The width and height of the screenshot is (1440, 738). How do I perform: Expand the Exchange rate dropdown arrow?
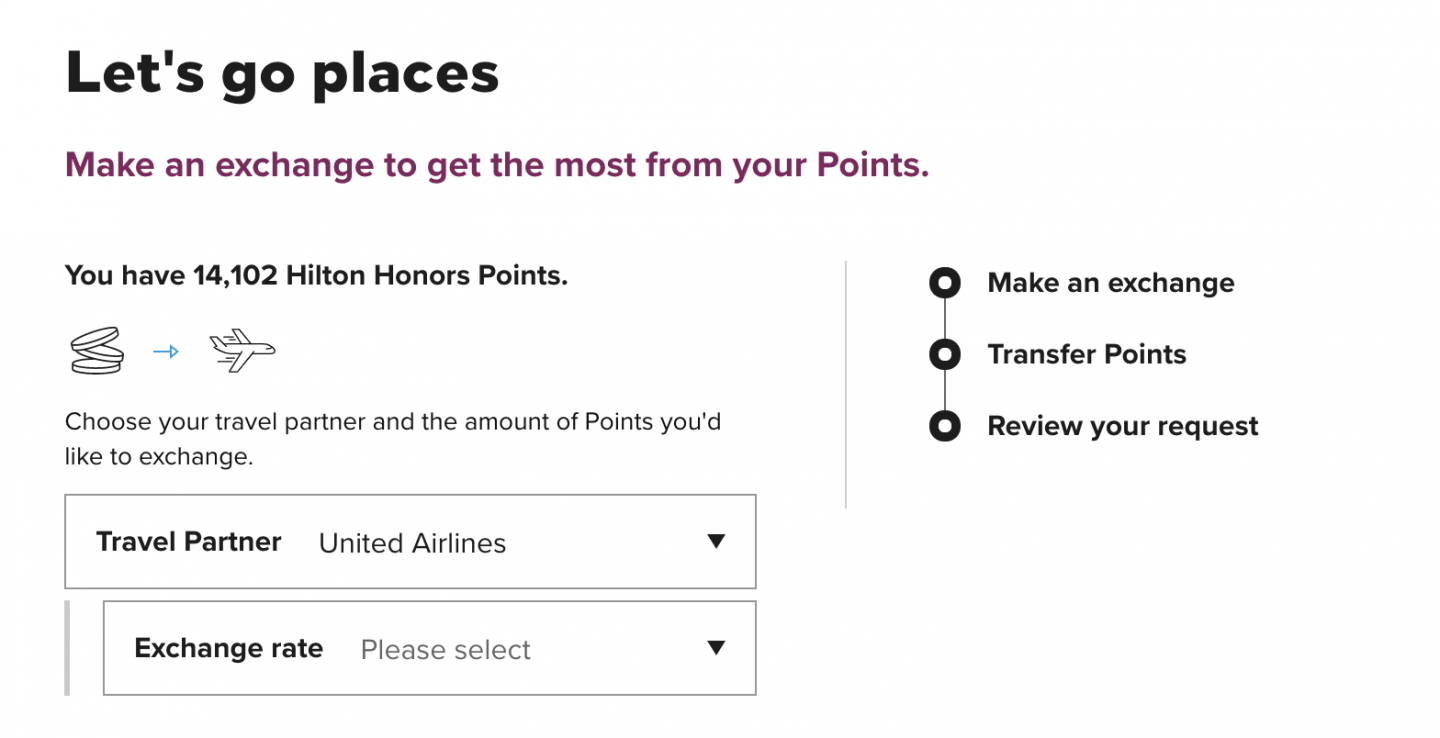[715, 648]
